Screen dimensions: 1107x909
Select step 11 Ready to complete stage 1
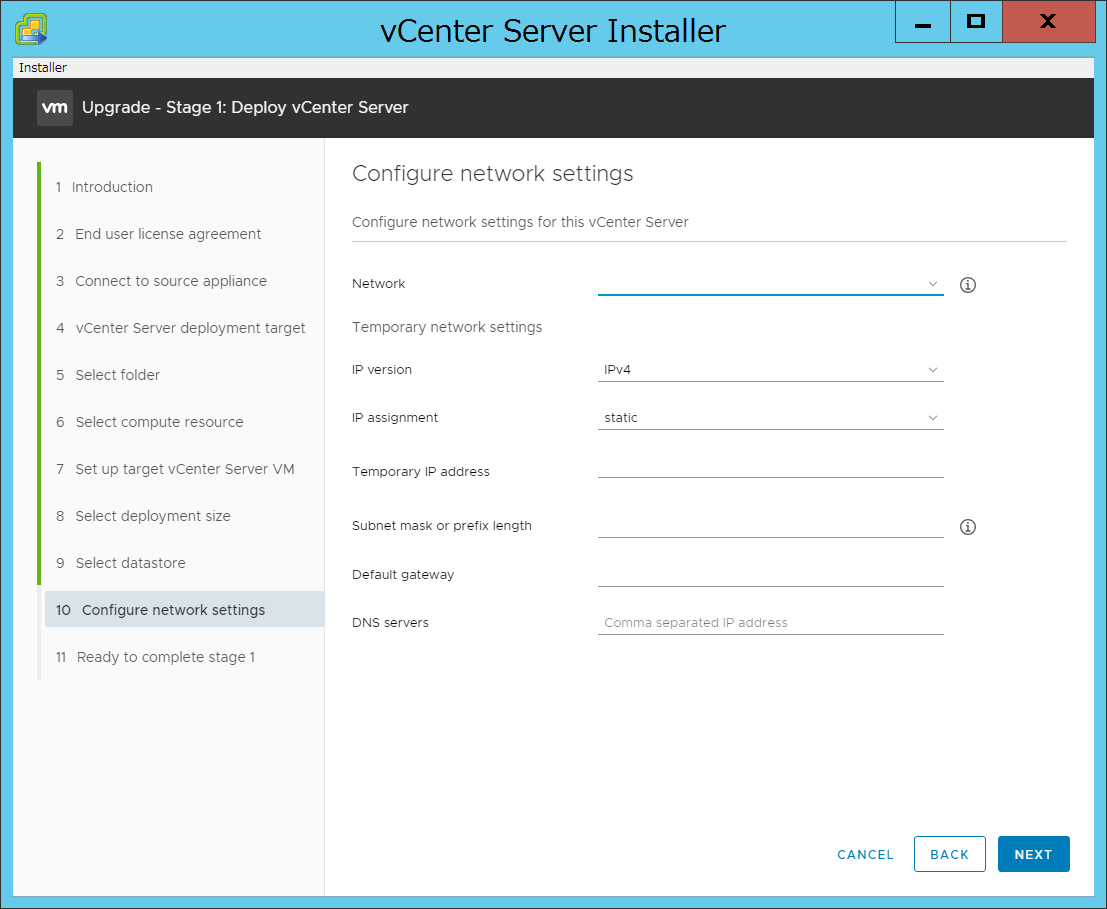[155, 657]
